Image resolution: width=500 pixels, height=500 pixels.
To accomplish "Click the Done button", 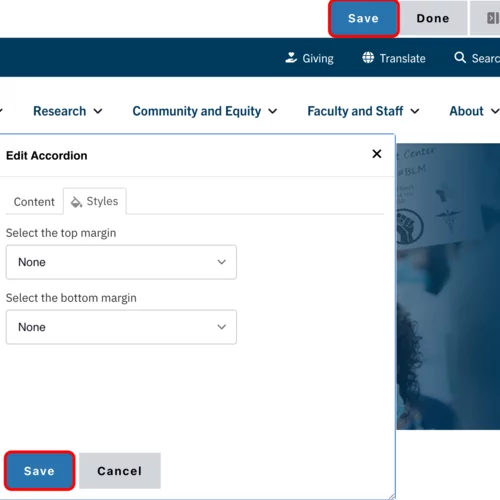I will (433, 18).
